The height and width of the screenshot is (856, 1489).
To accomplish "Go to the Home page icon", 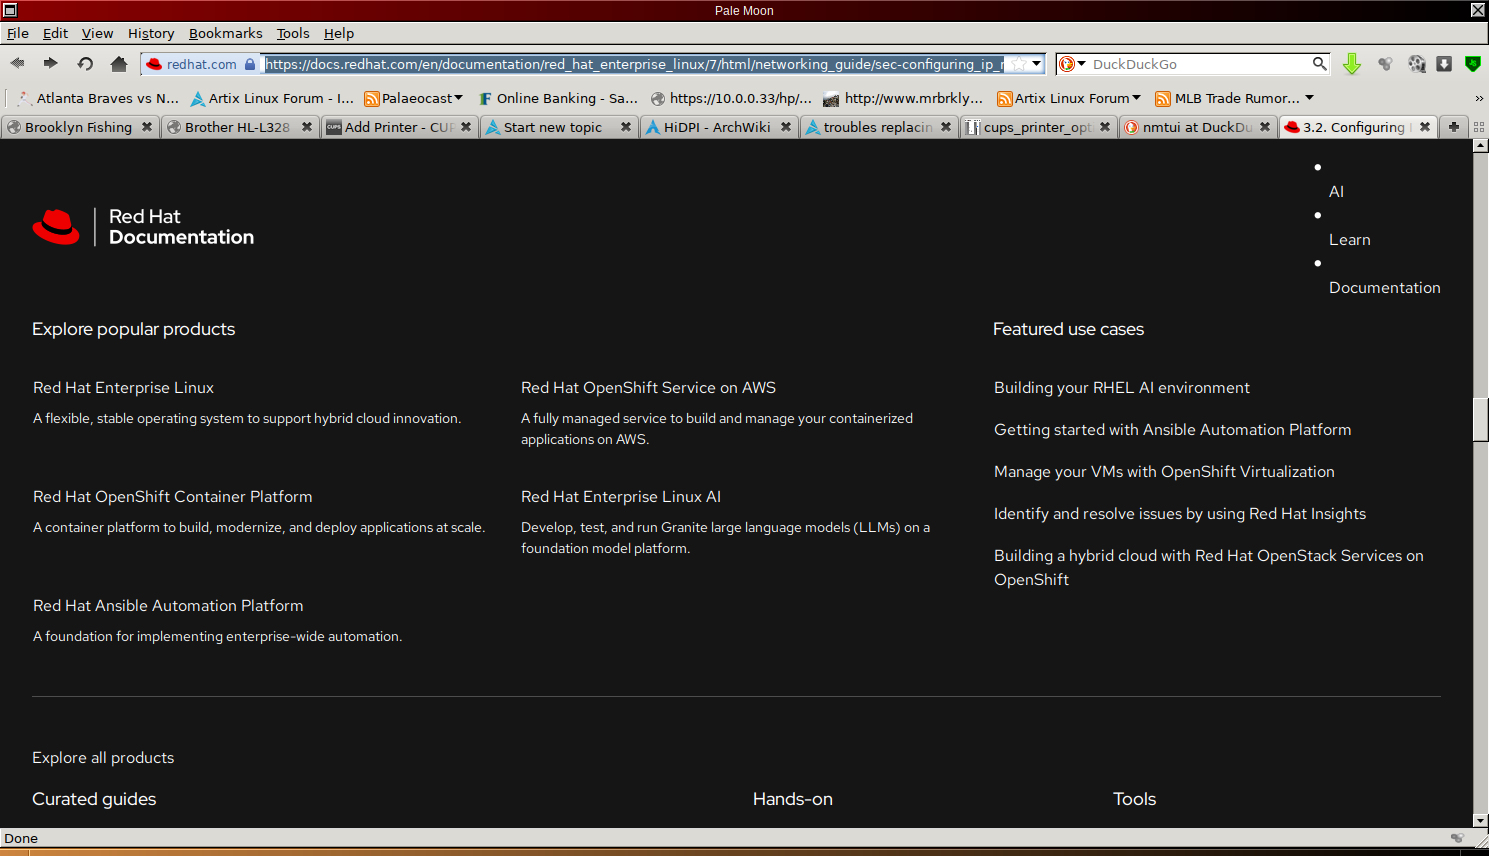I will coord(119,64).
